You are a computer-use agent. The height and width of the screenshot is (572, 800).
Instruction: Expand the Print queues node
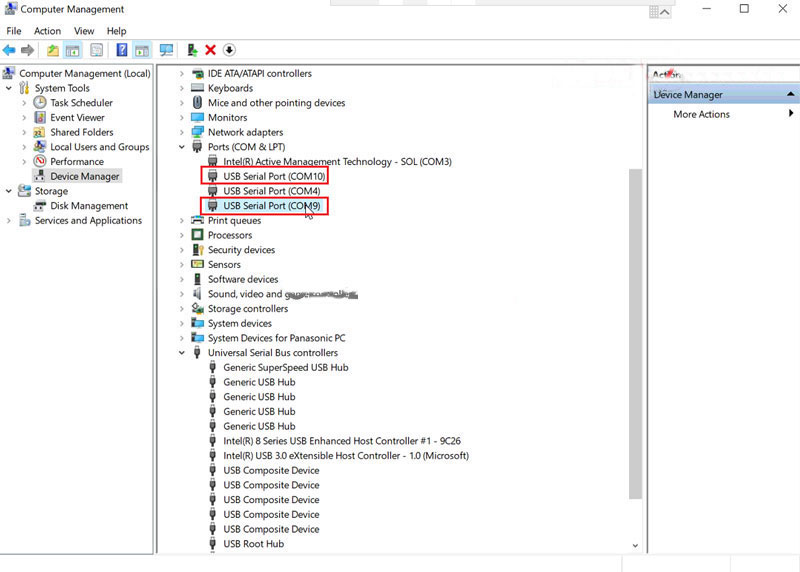[182, 220]
